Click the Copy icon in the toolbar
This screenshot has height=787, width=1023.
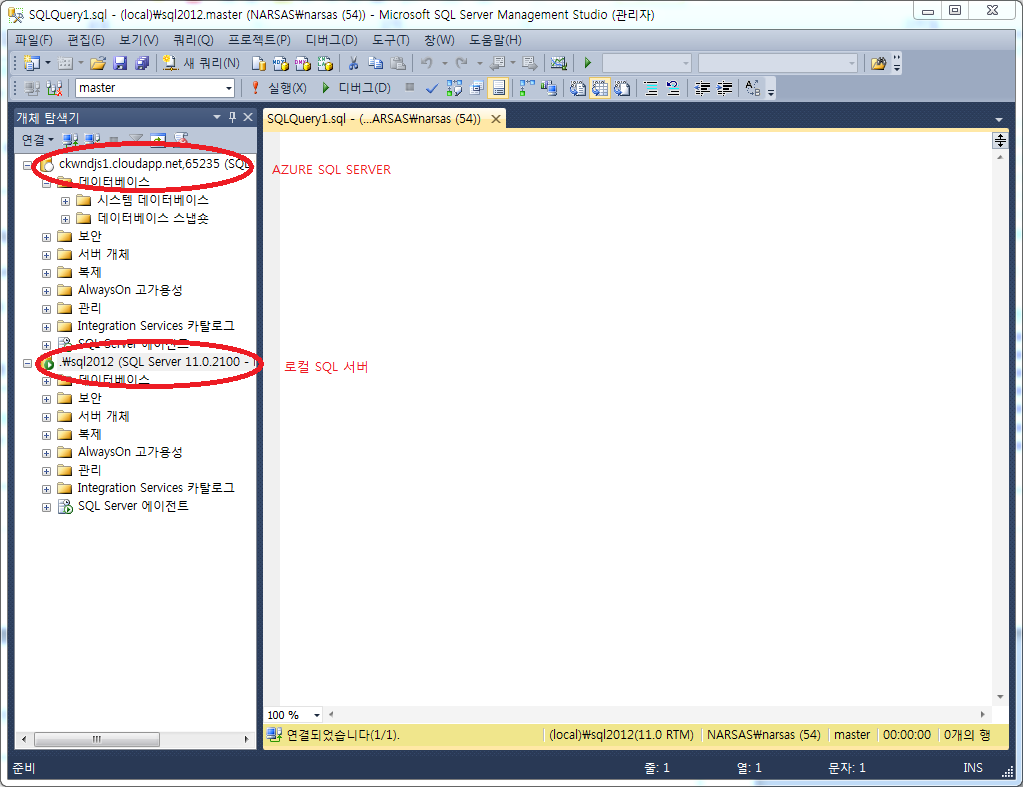coord(376,63)
